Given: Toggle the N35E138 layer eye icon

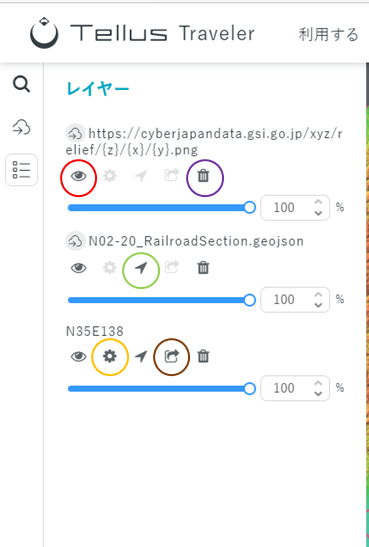Looking at the screenshot, I should tap(78, 357).
